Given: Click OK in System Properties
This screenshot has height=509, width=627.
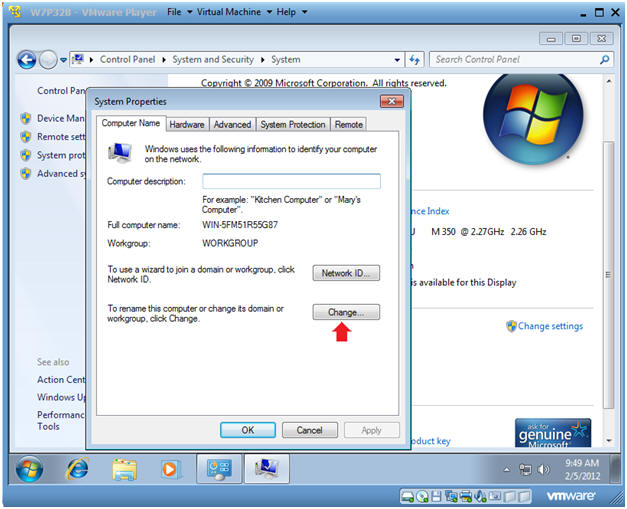Looking at the screenshot, I should [248, 430].
